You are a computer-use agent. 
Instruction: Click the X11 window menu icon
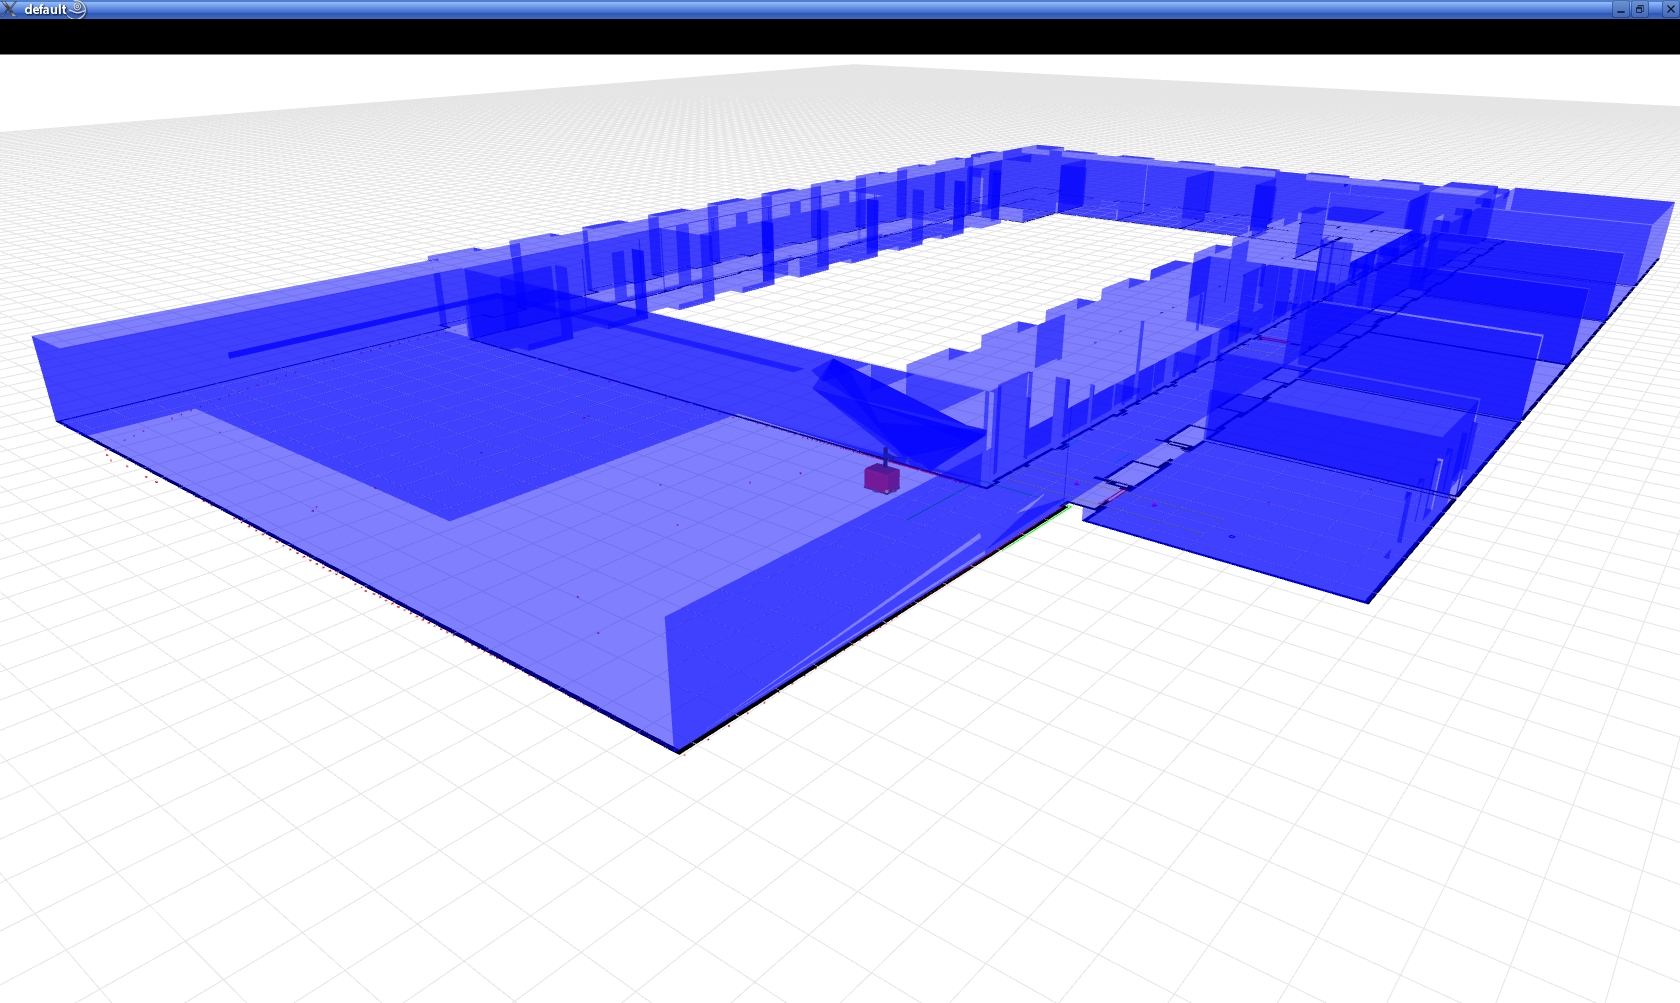point(9,9)
